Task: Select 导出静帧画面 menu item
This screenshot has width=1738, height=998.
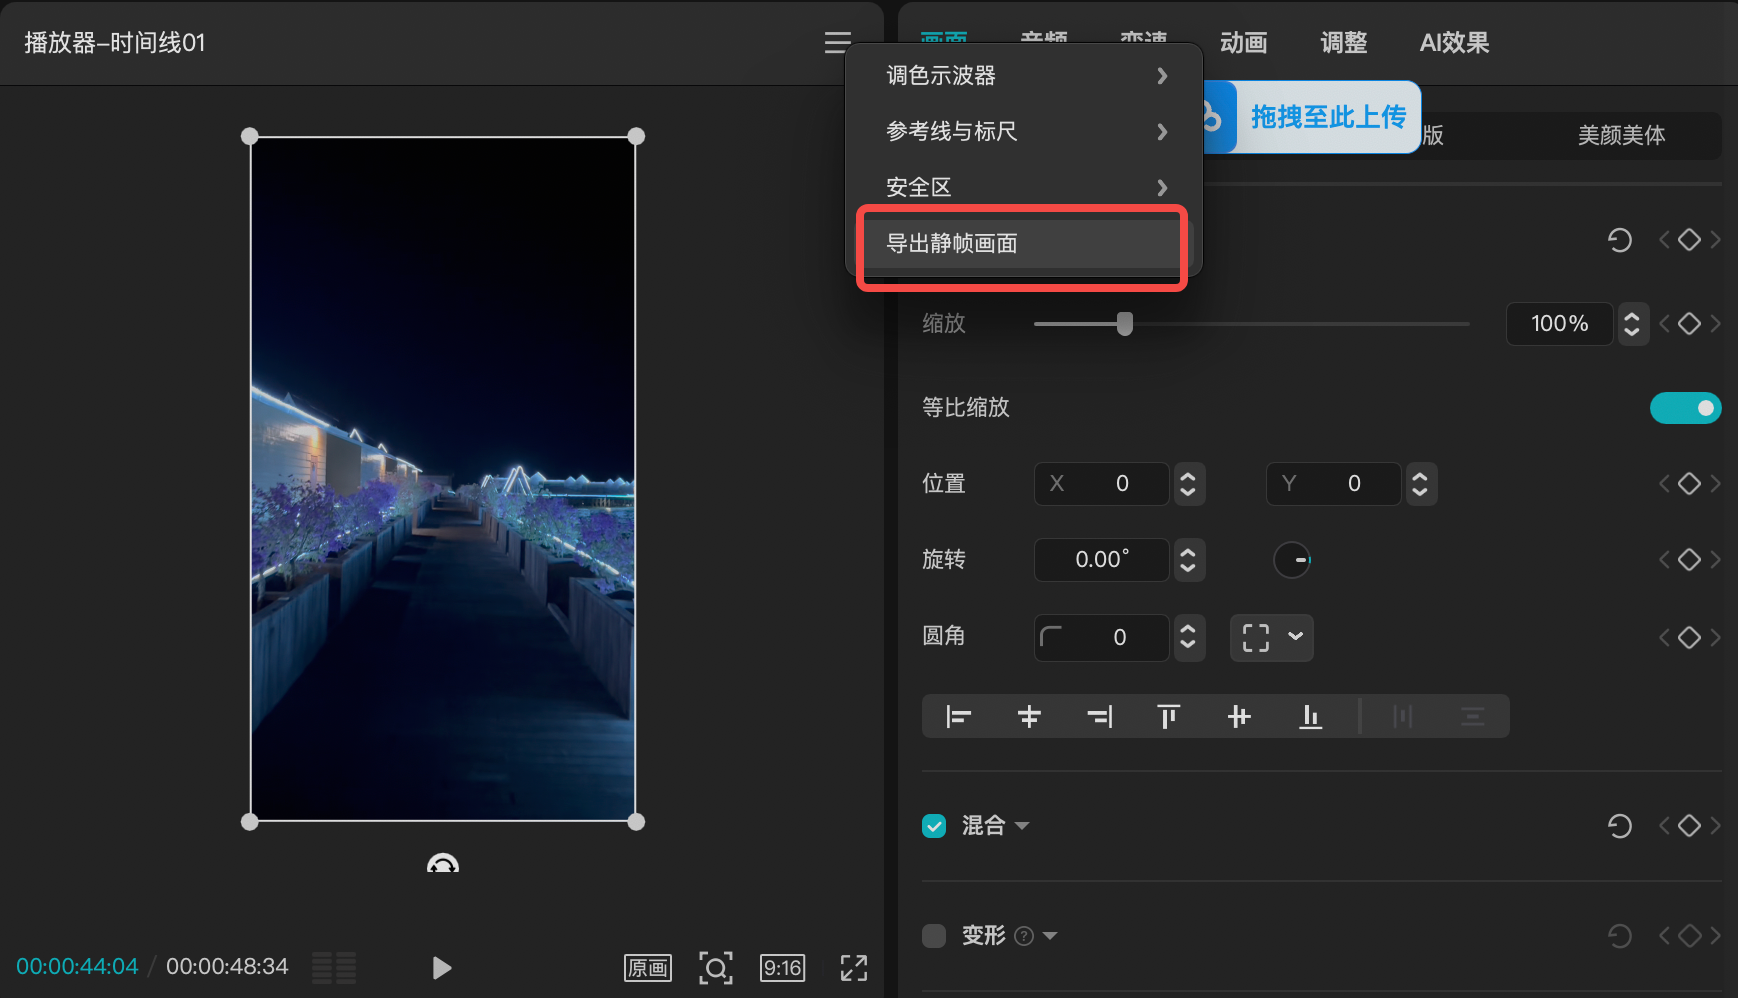Action: [1021, 244]
